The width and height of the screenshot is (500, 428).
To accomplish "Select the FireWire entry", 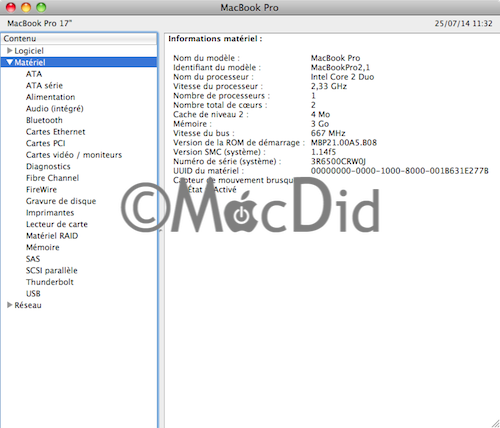I will [x=41, y=190].
